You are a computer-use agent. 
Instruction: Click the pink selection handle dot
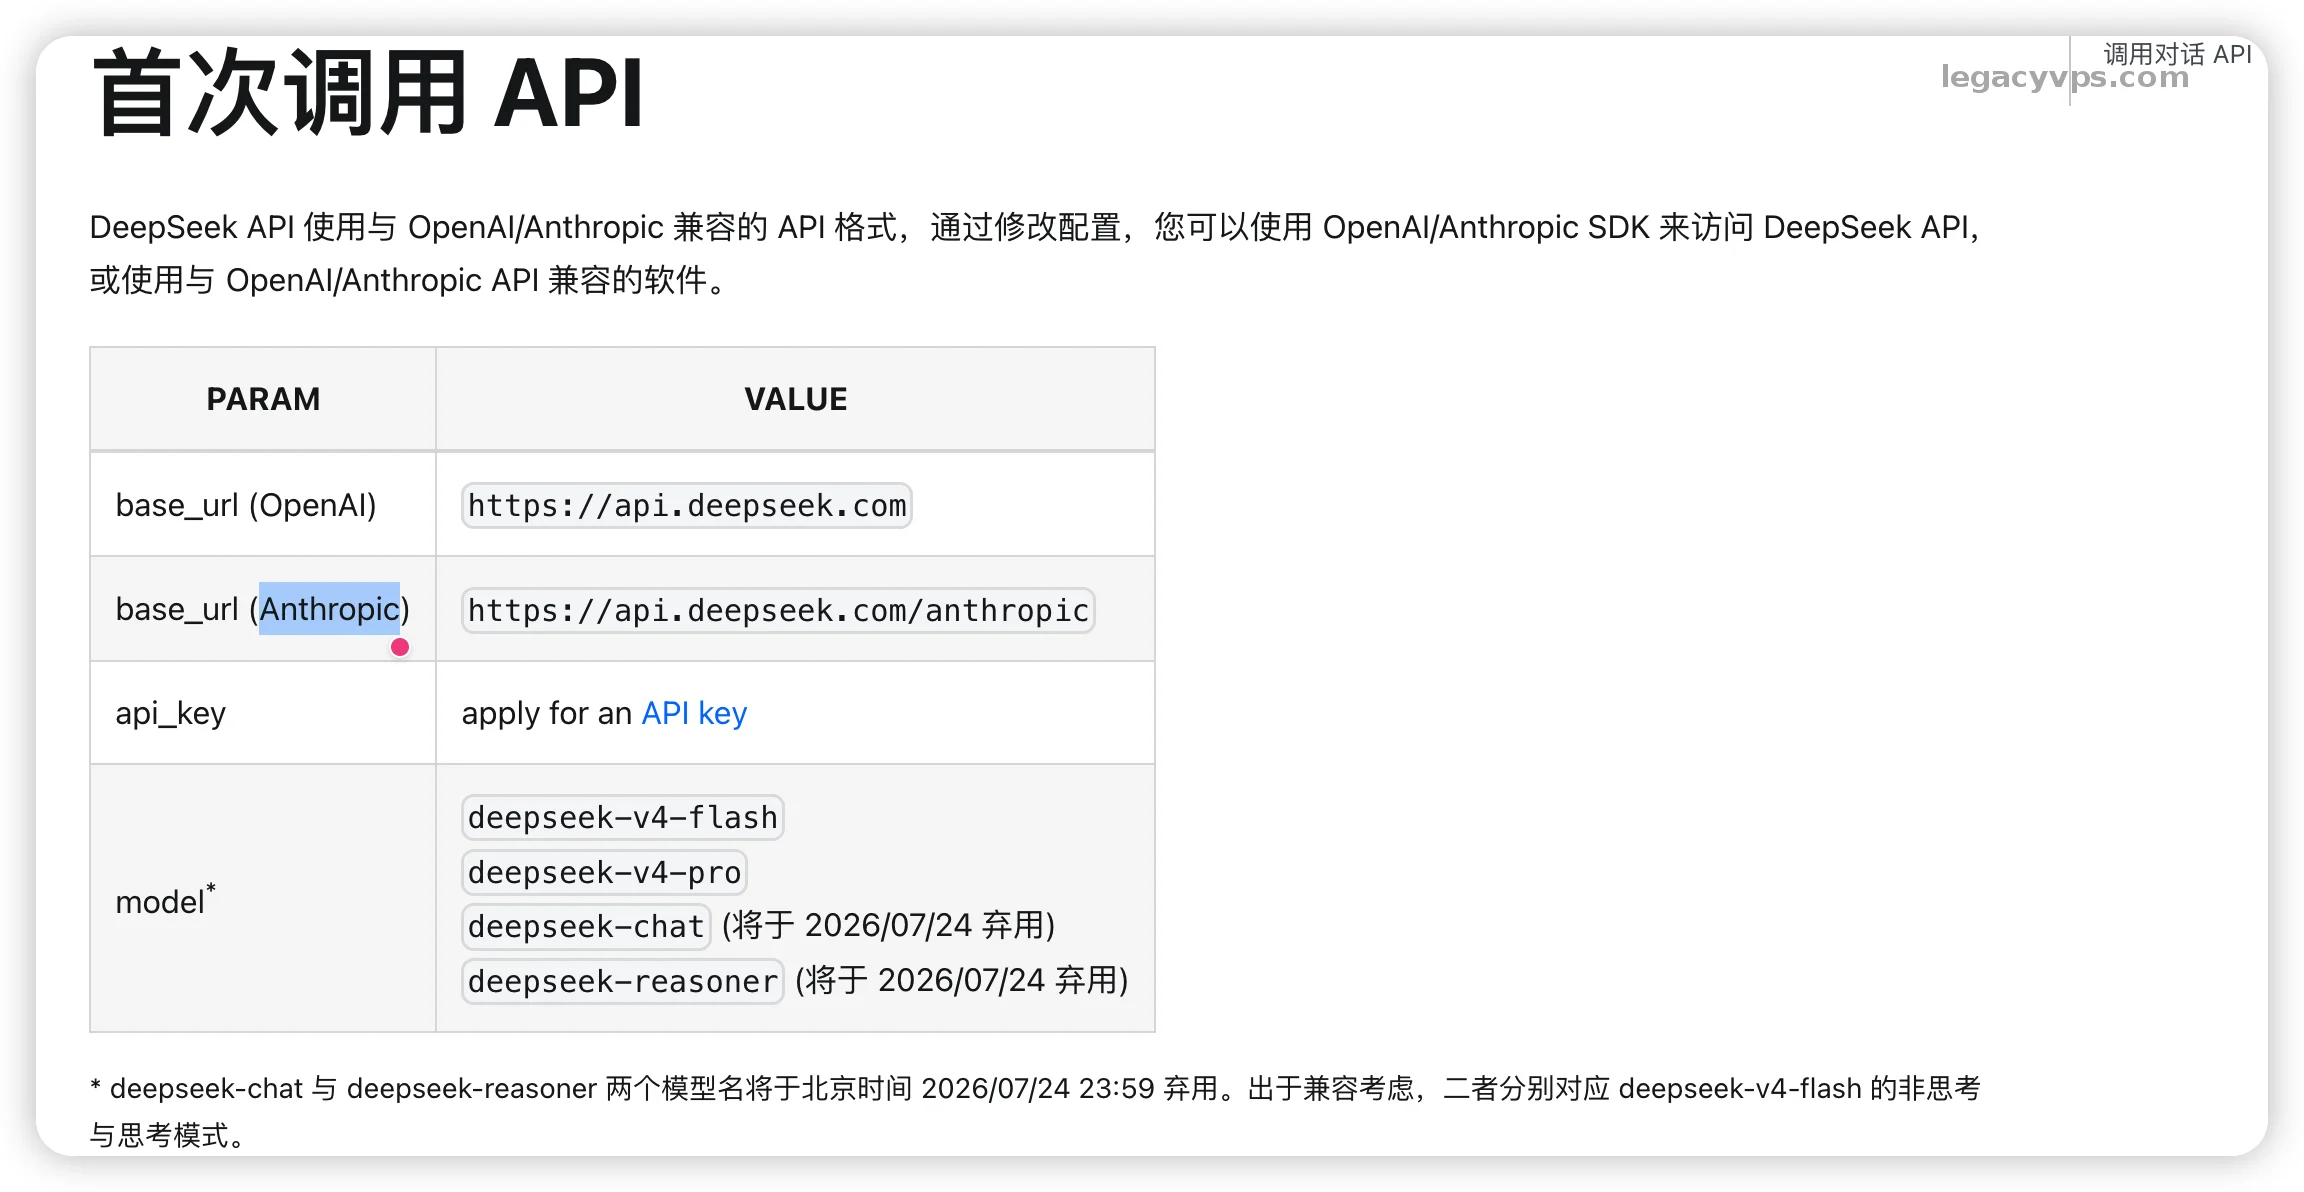pyautogui.click(x=400, y=647)
